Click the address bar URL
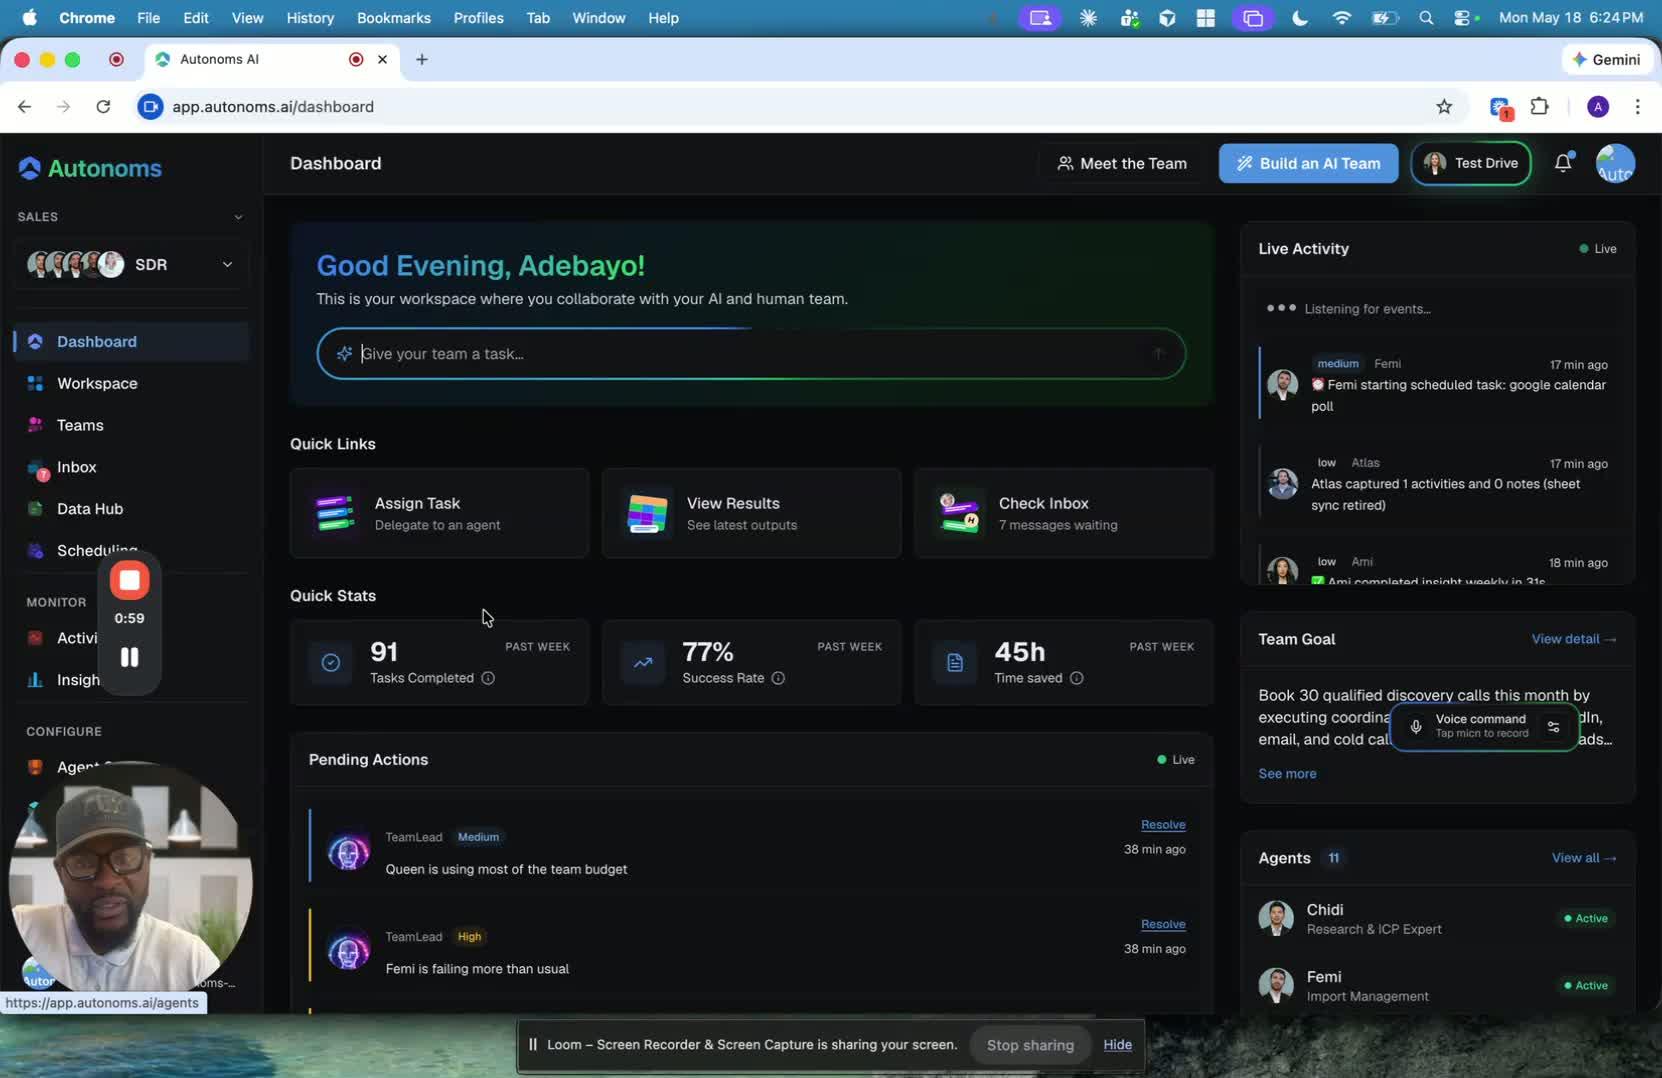The width and height of the screenshot is (1662, 1078). 273,107
